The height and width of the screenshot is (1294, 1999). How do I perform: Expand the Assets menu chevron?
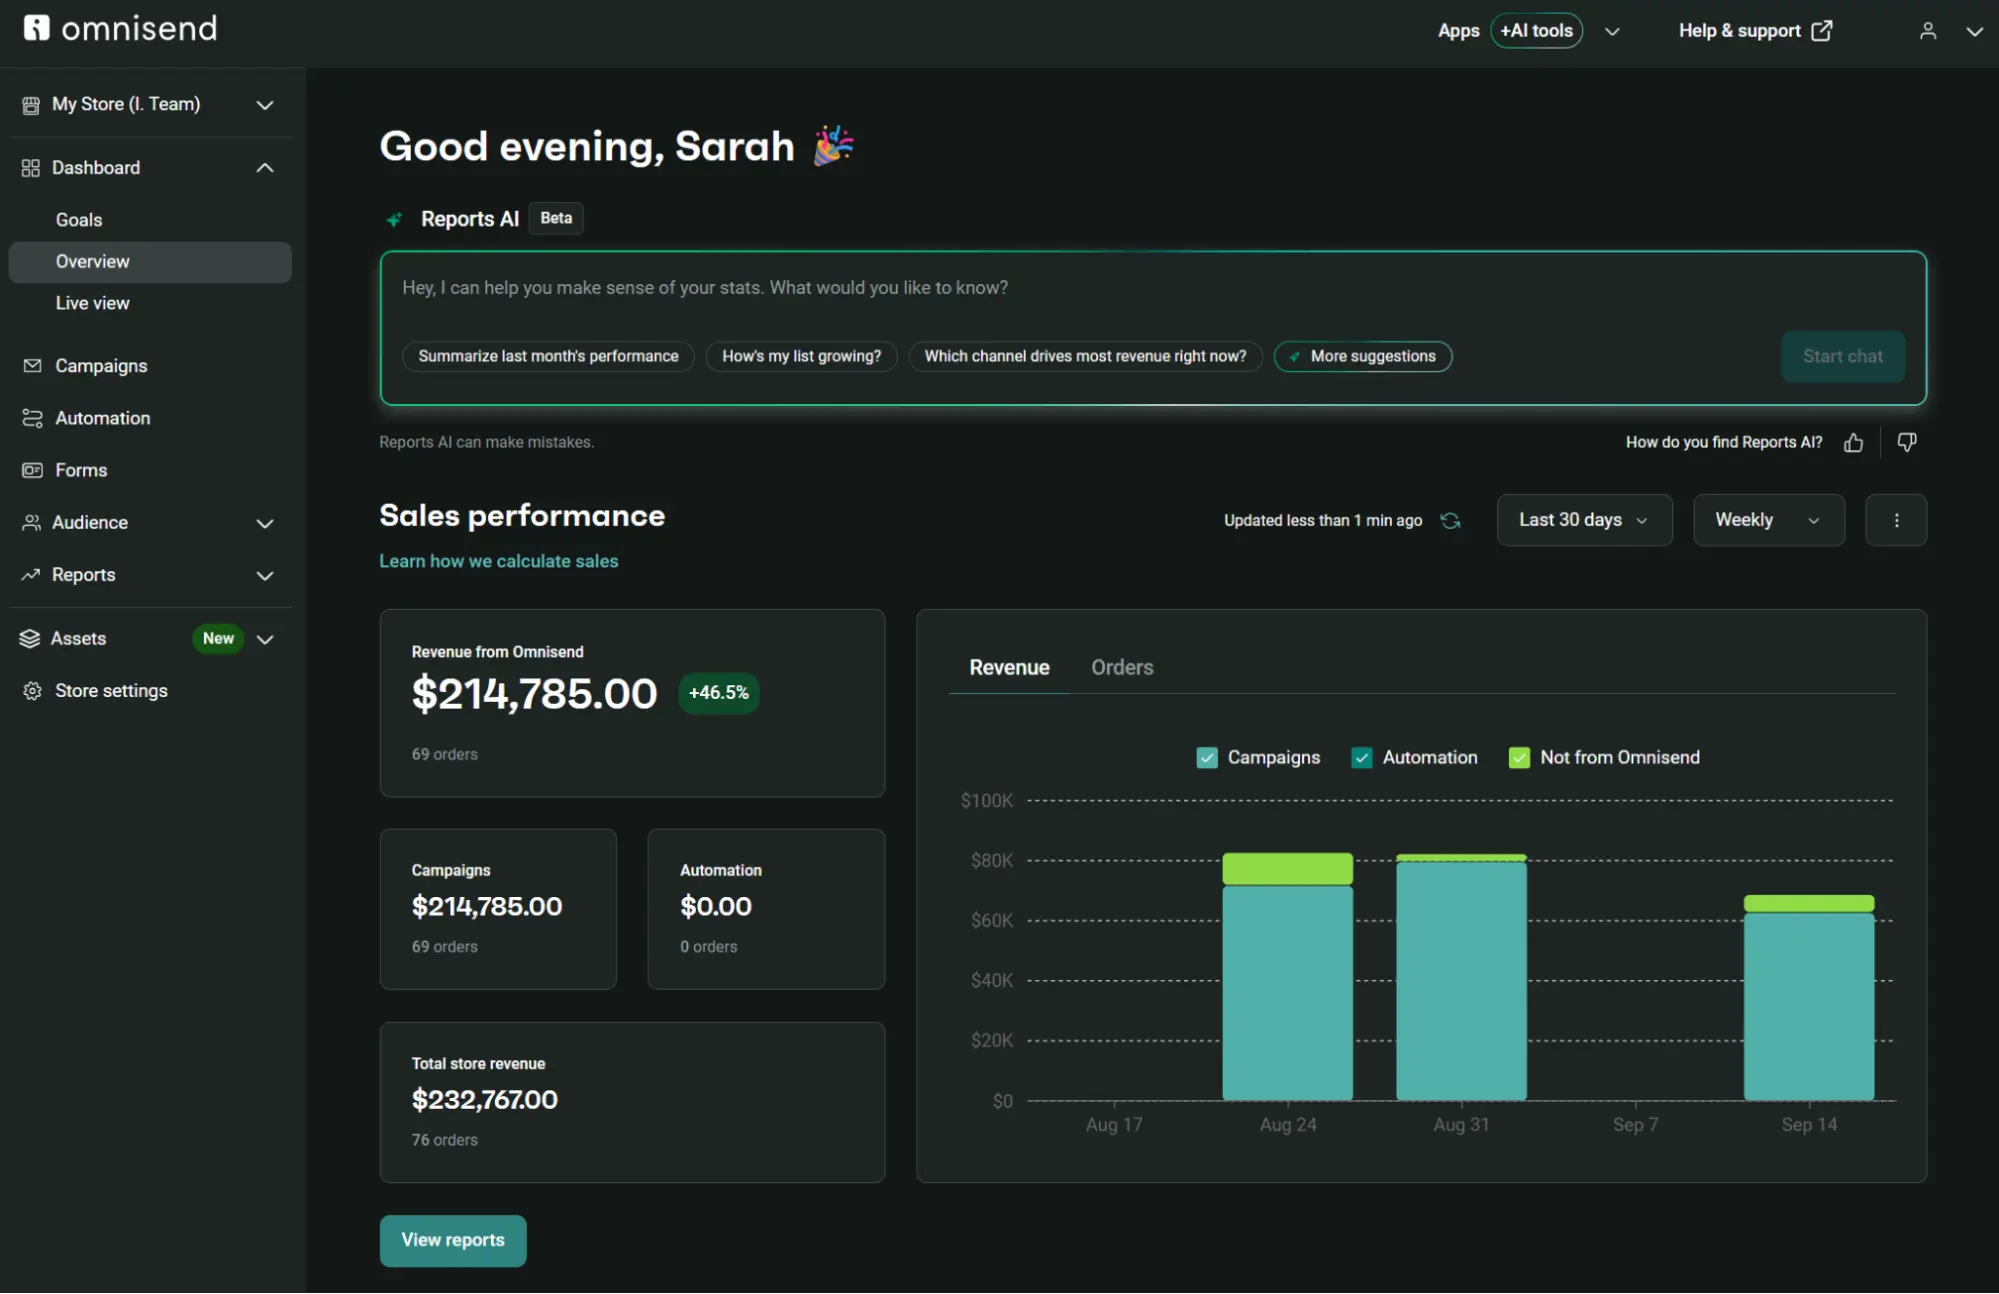pyautogui.click(x=265, y=639)
